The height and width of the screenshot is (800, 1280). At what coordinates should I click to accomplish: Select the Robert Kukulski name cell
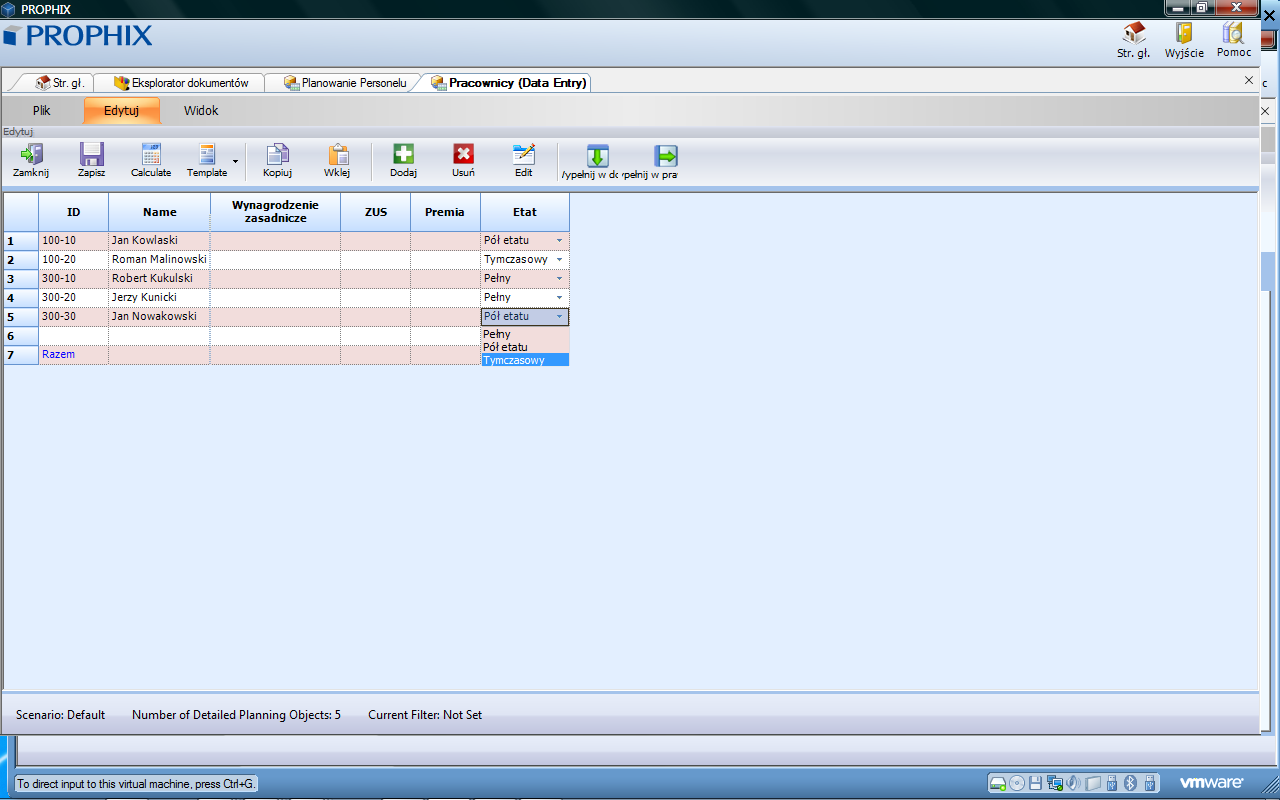(160, 279)
